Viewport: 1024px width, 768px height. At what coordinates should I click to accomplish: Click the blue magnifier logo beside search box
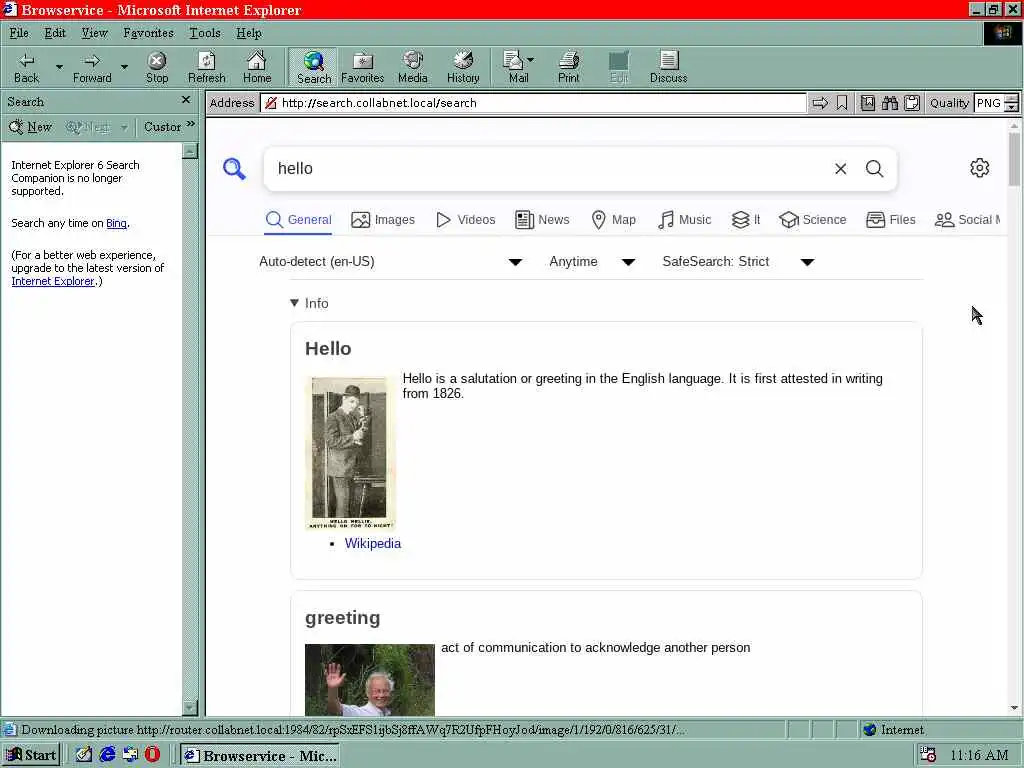[234, 168]
